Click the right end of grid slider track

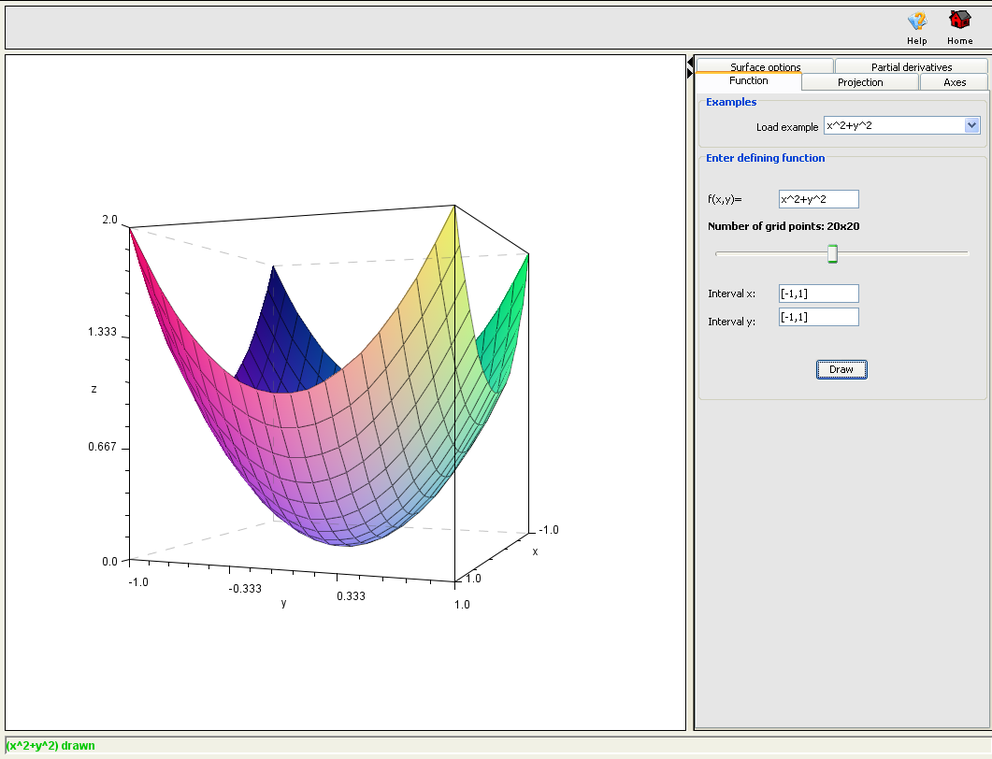[x=966, y=254]
